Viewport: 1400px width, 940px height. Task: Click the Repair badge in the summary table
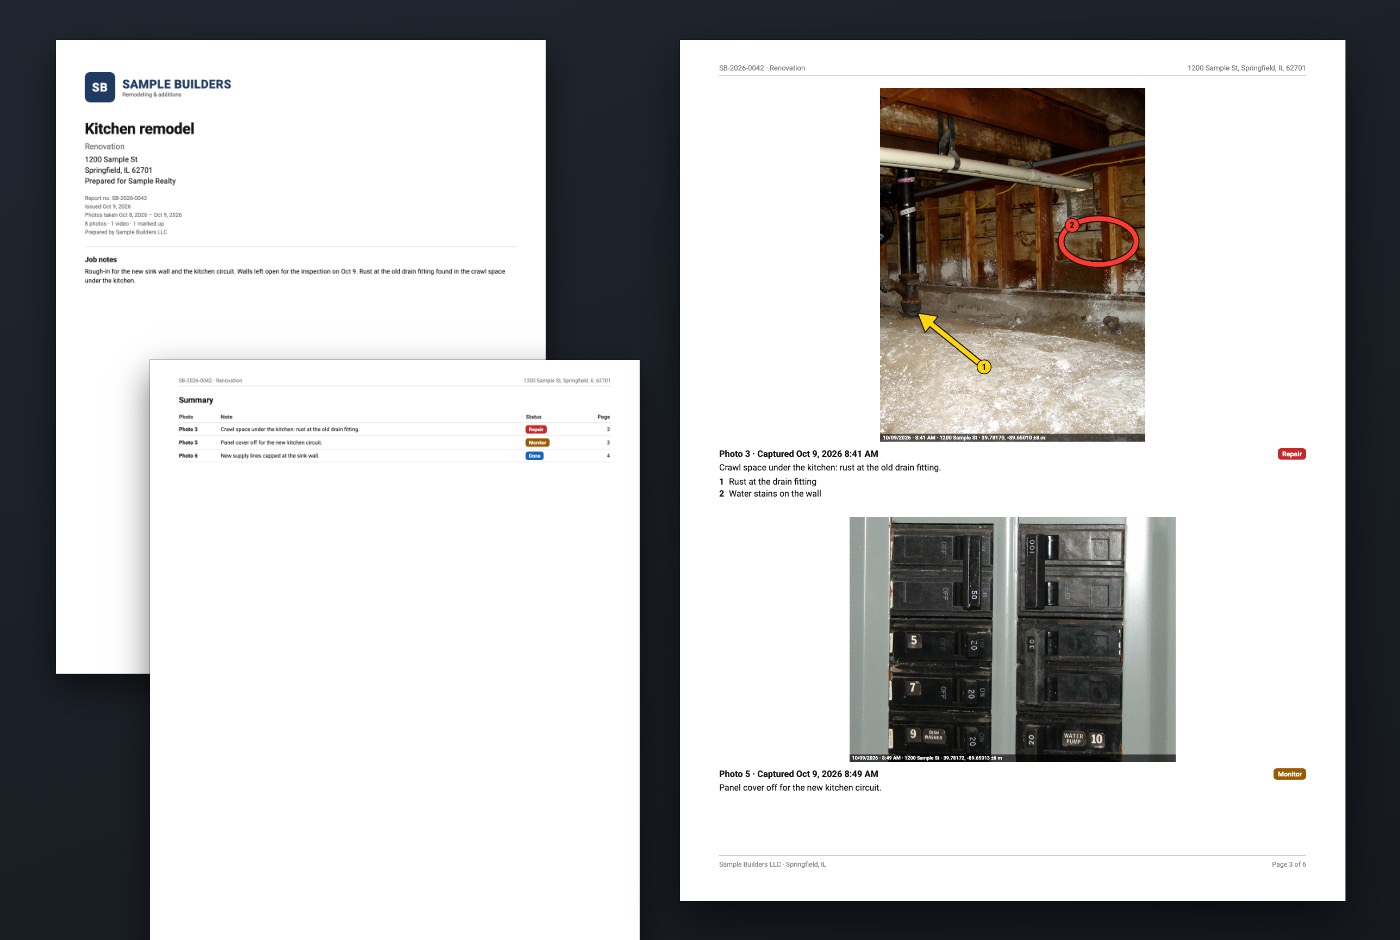click(x=536, y=429)
